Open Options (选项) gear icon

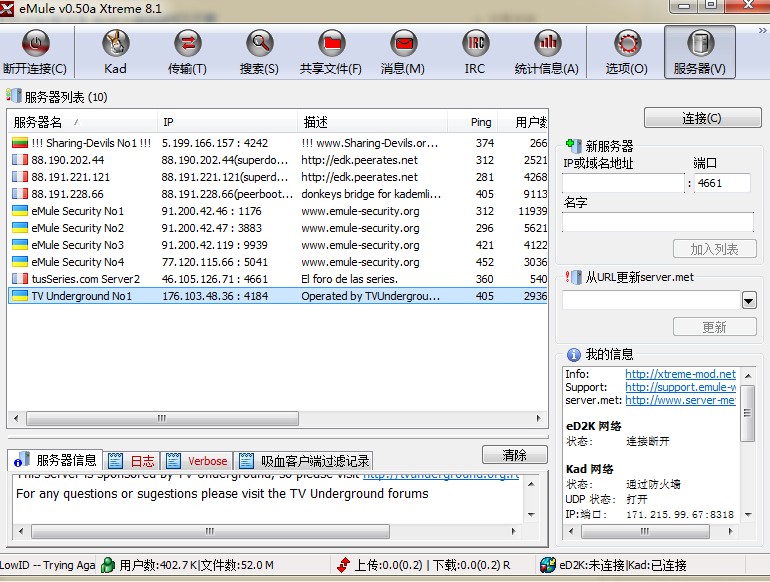coord(627,43)
